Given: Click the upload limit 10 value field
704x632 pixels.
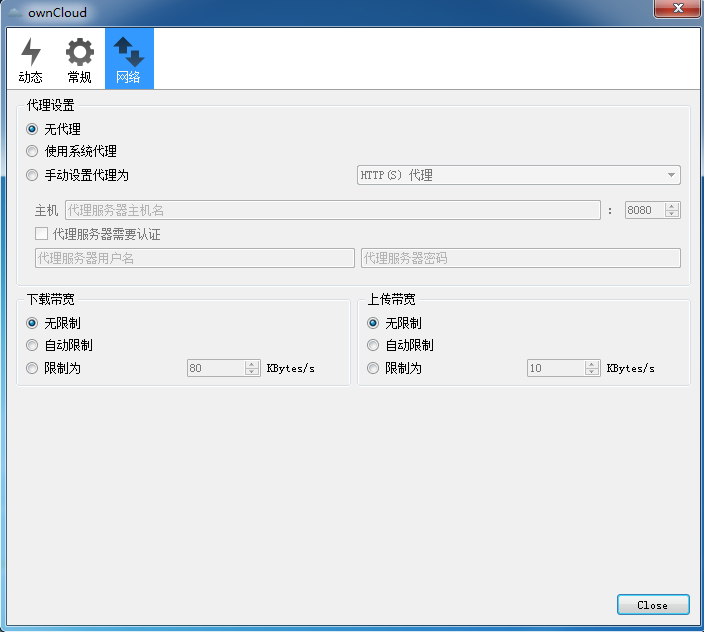Looking at the screenshot, I should [556, 368].
